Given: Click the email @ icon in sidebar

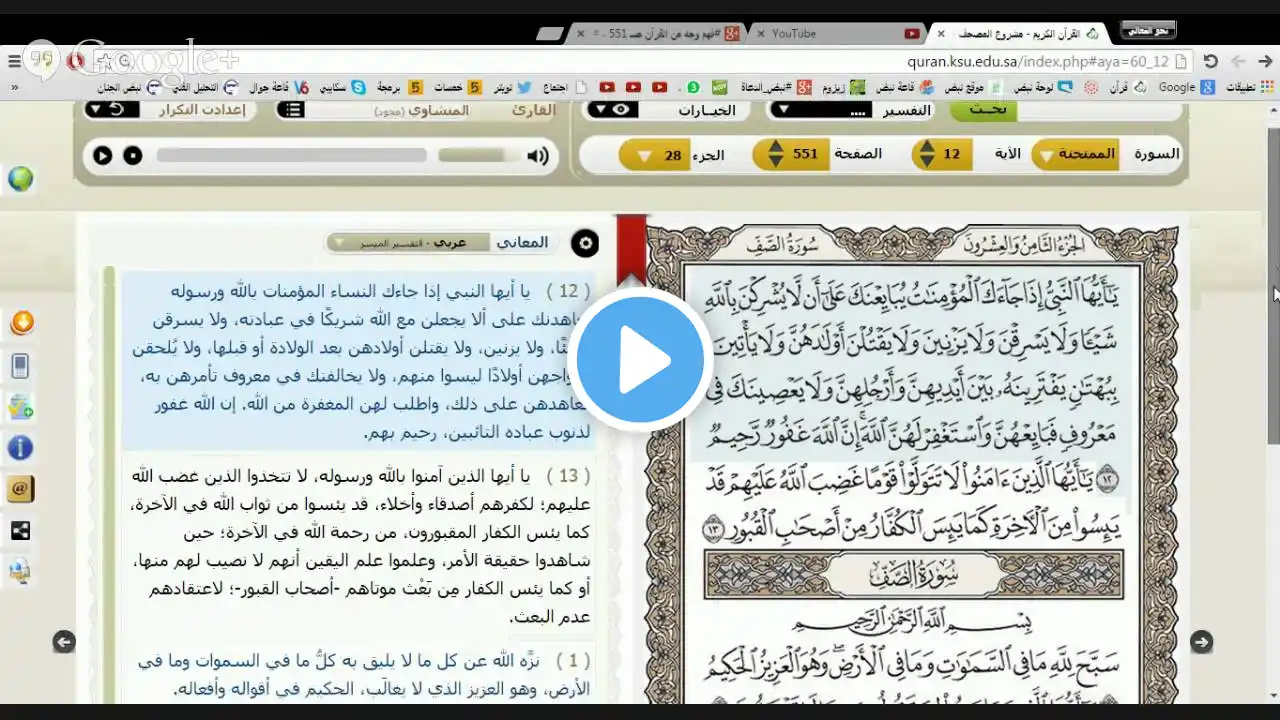Looking at the screenshot, I should (x=20, y=489).
